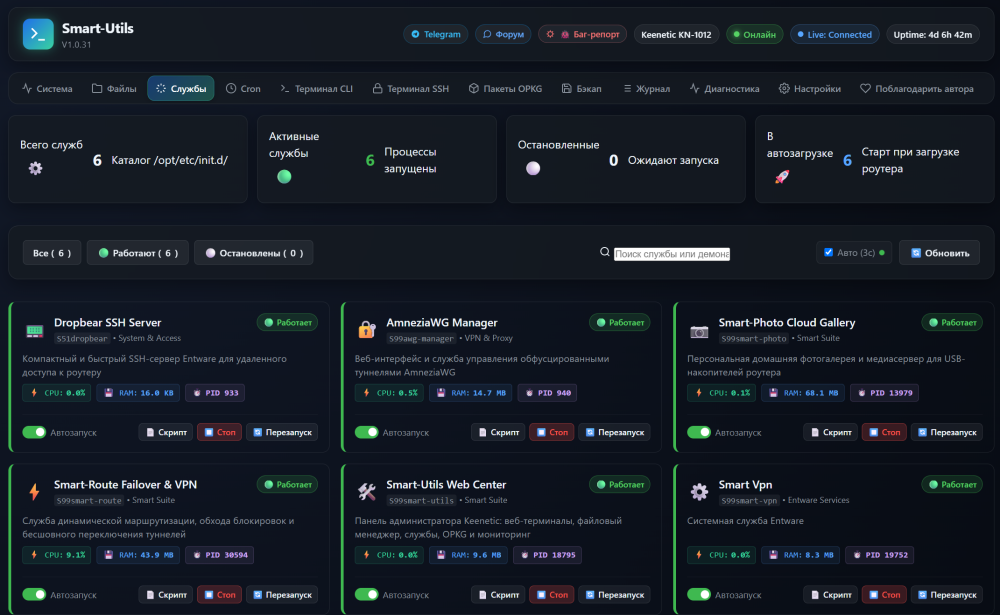Stop the AmneziaWG Manager service

pyautogui.click(x=552, y=432)
